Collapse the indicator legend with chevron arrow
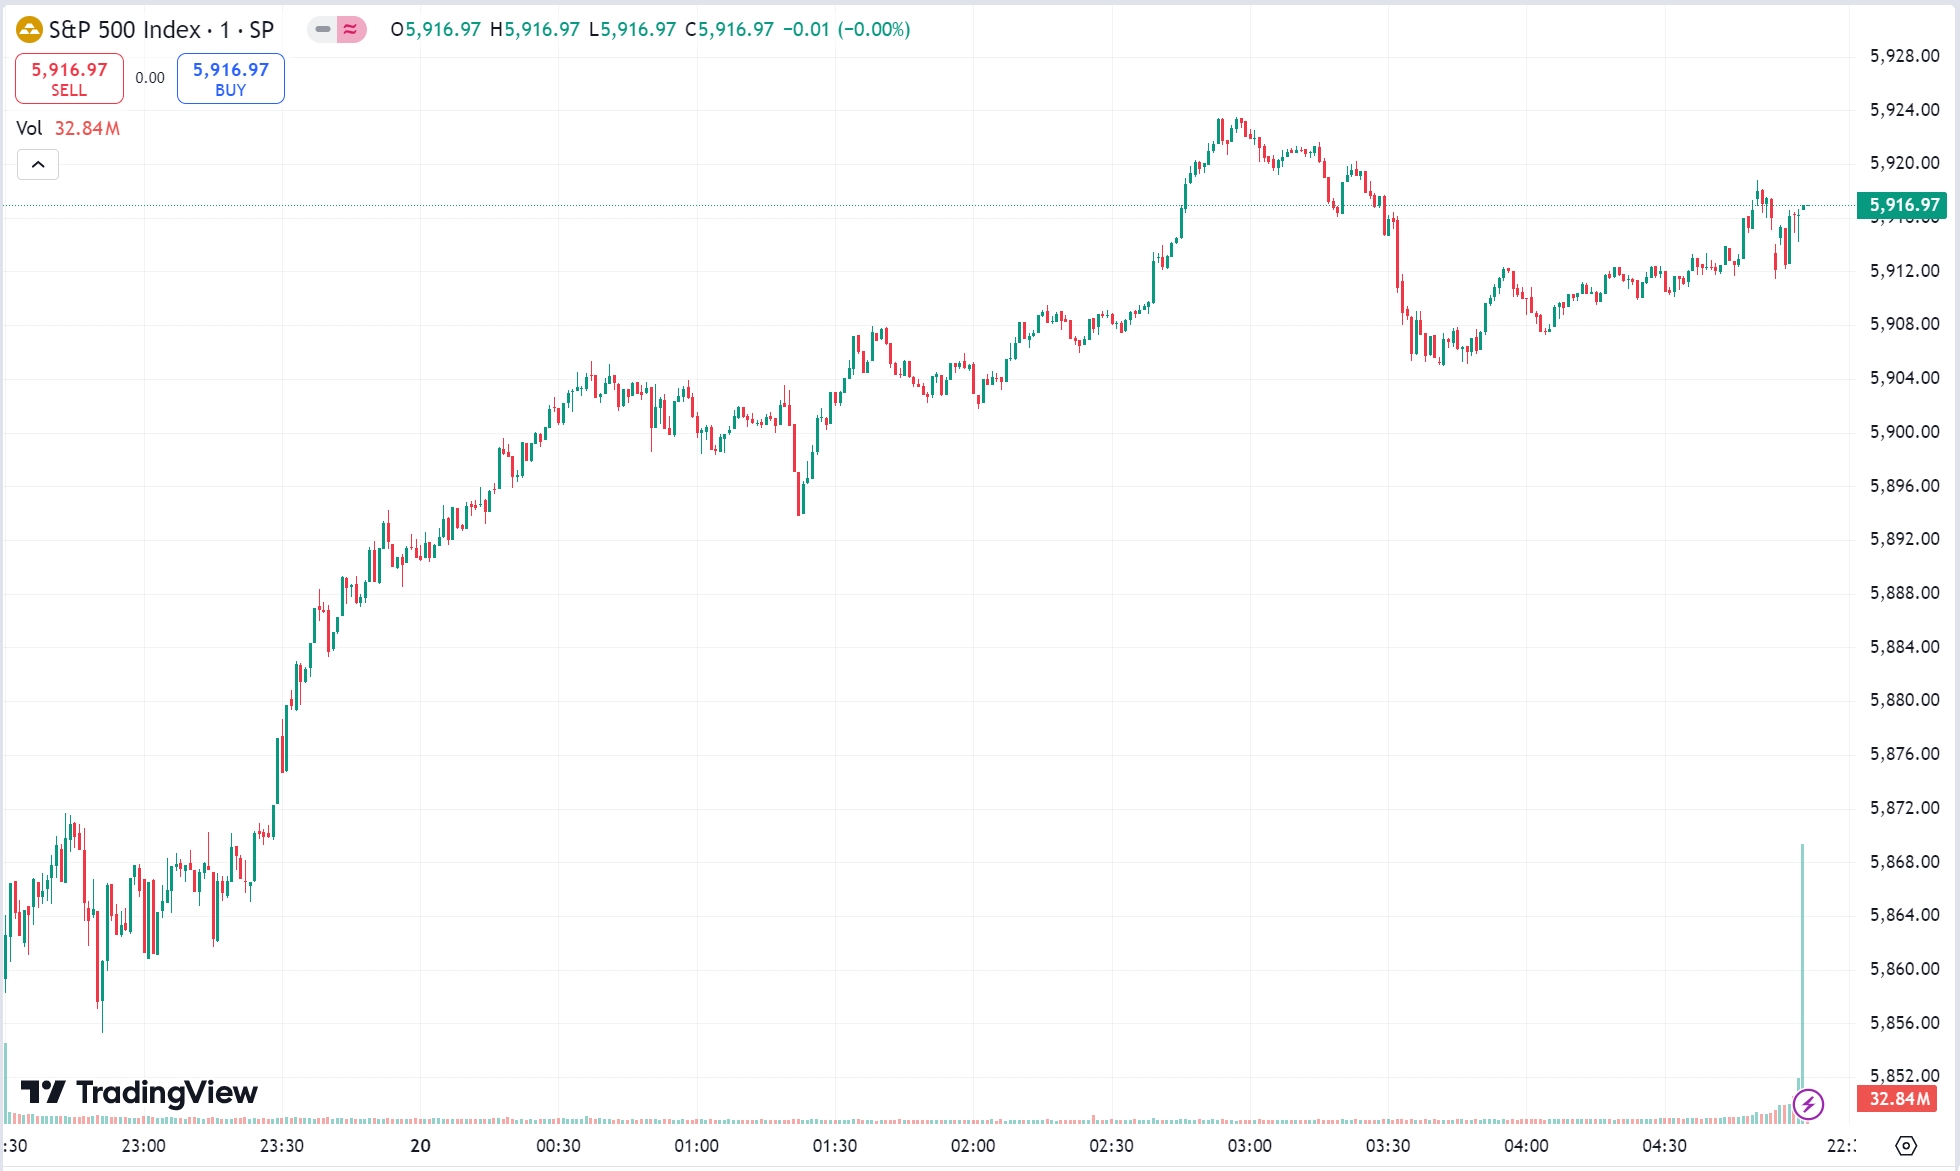 38,165
